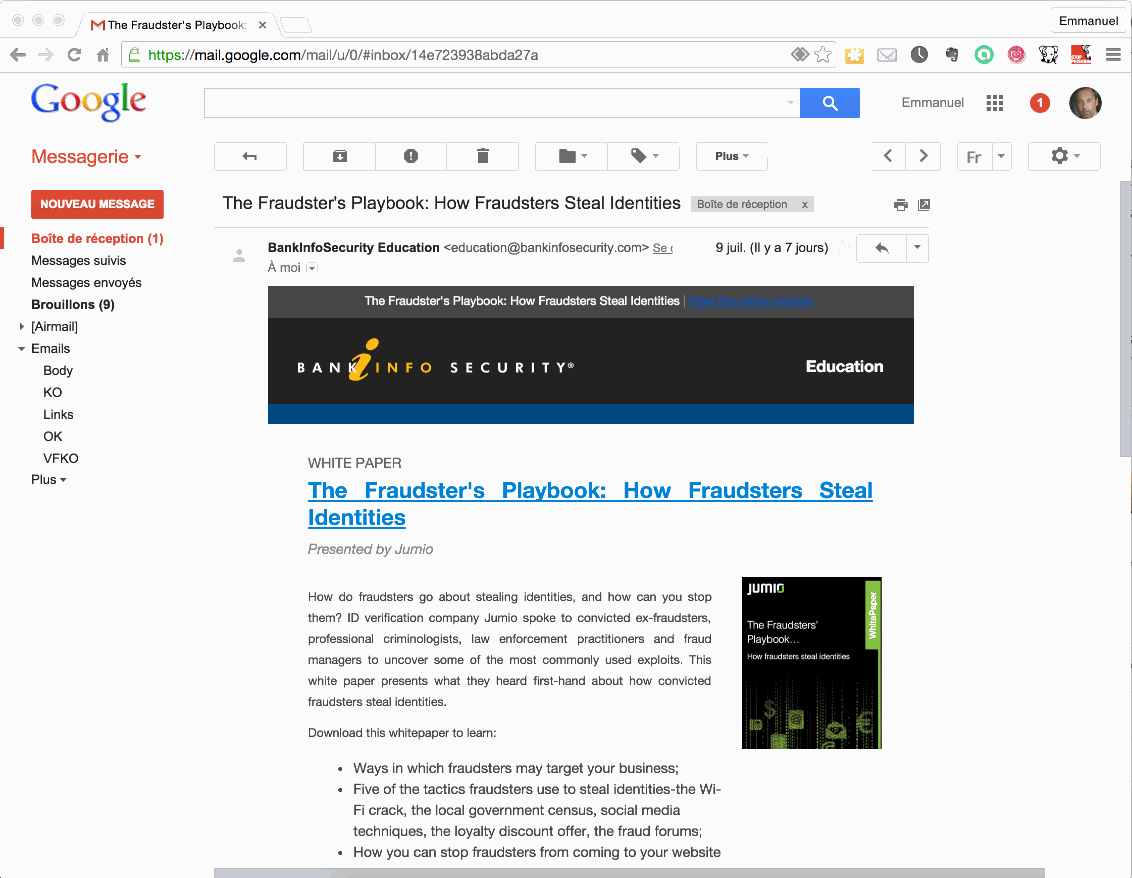Reply using the arrow beside the date

[881, 248]
